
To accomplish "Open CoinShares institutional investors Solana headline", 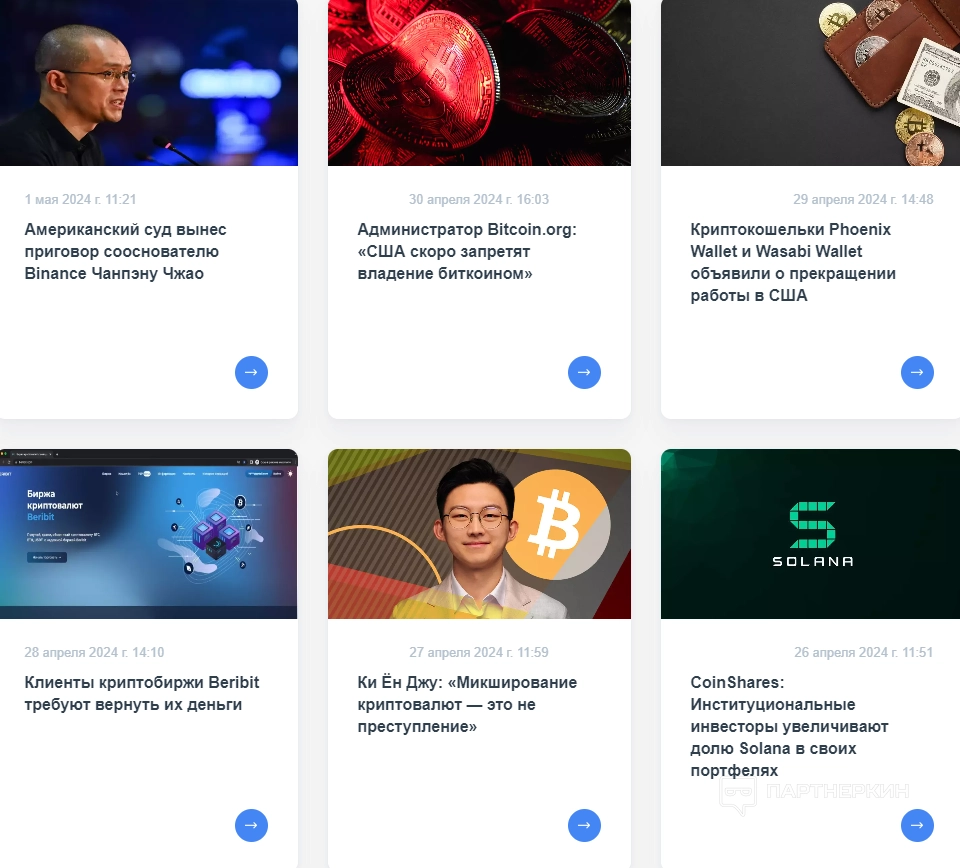I will [x=789, y=727].
